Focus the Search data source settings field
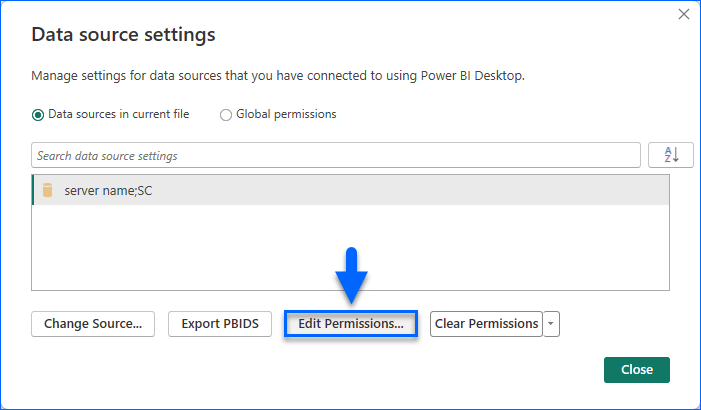The height and width of the screenshot is (410, 701). [335, 156]
